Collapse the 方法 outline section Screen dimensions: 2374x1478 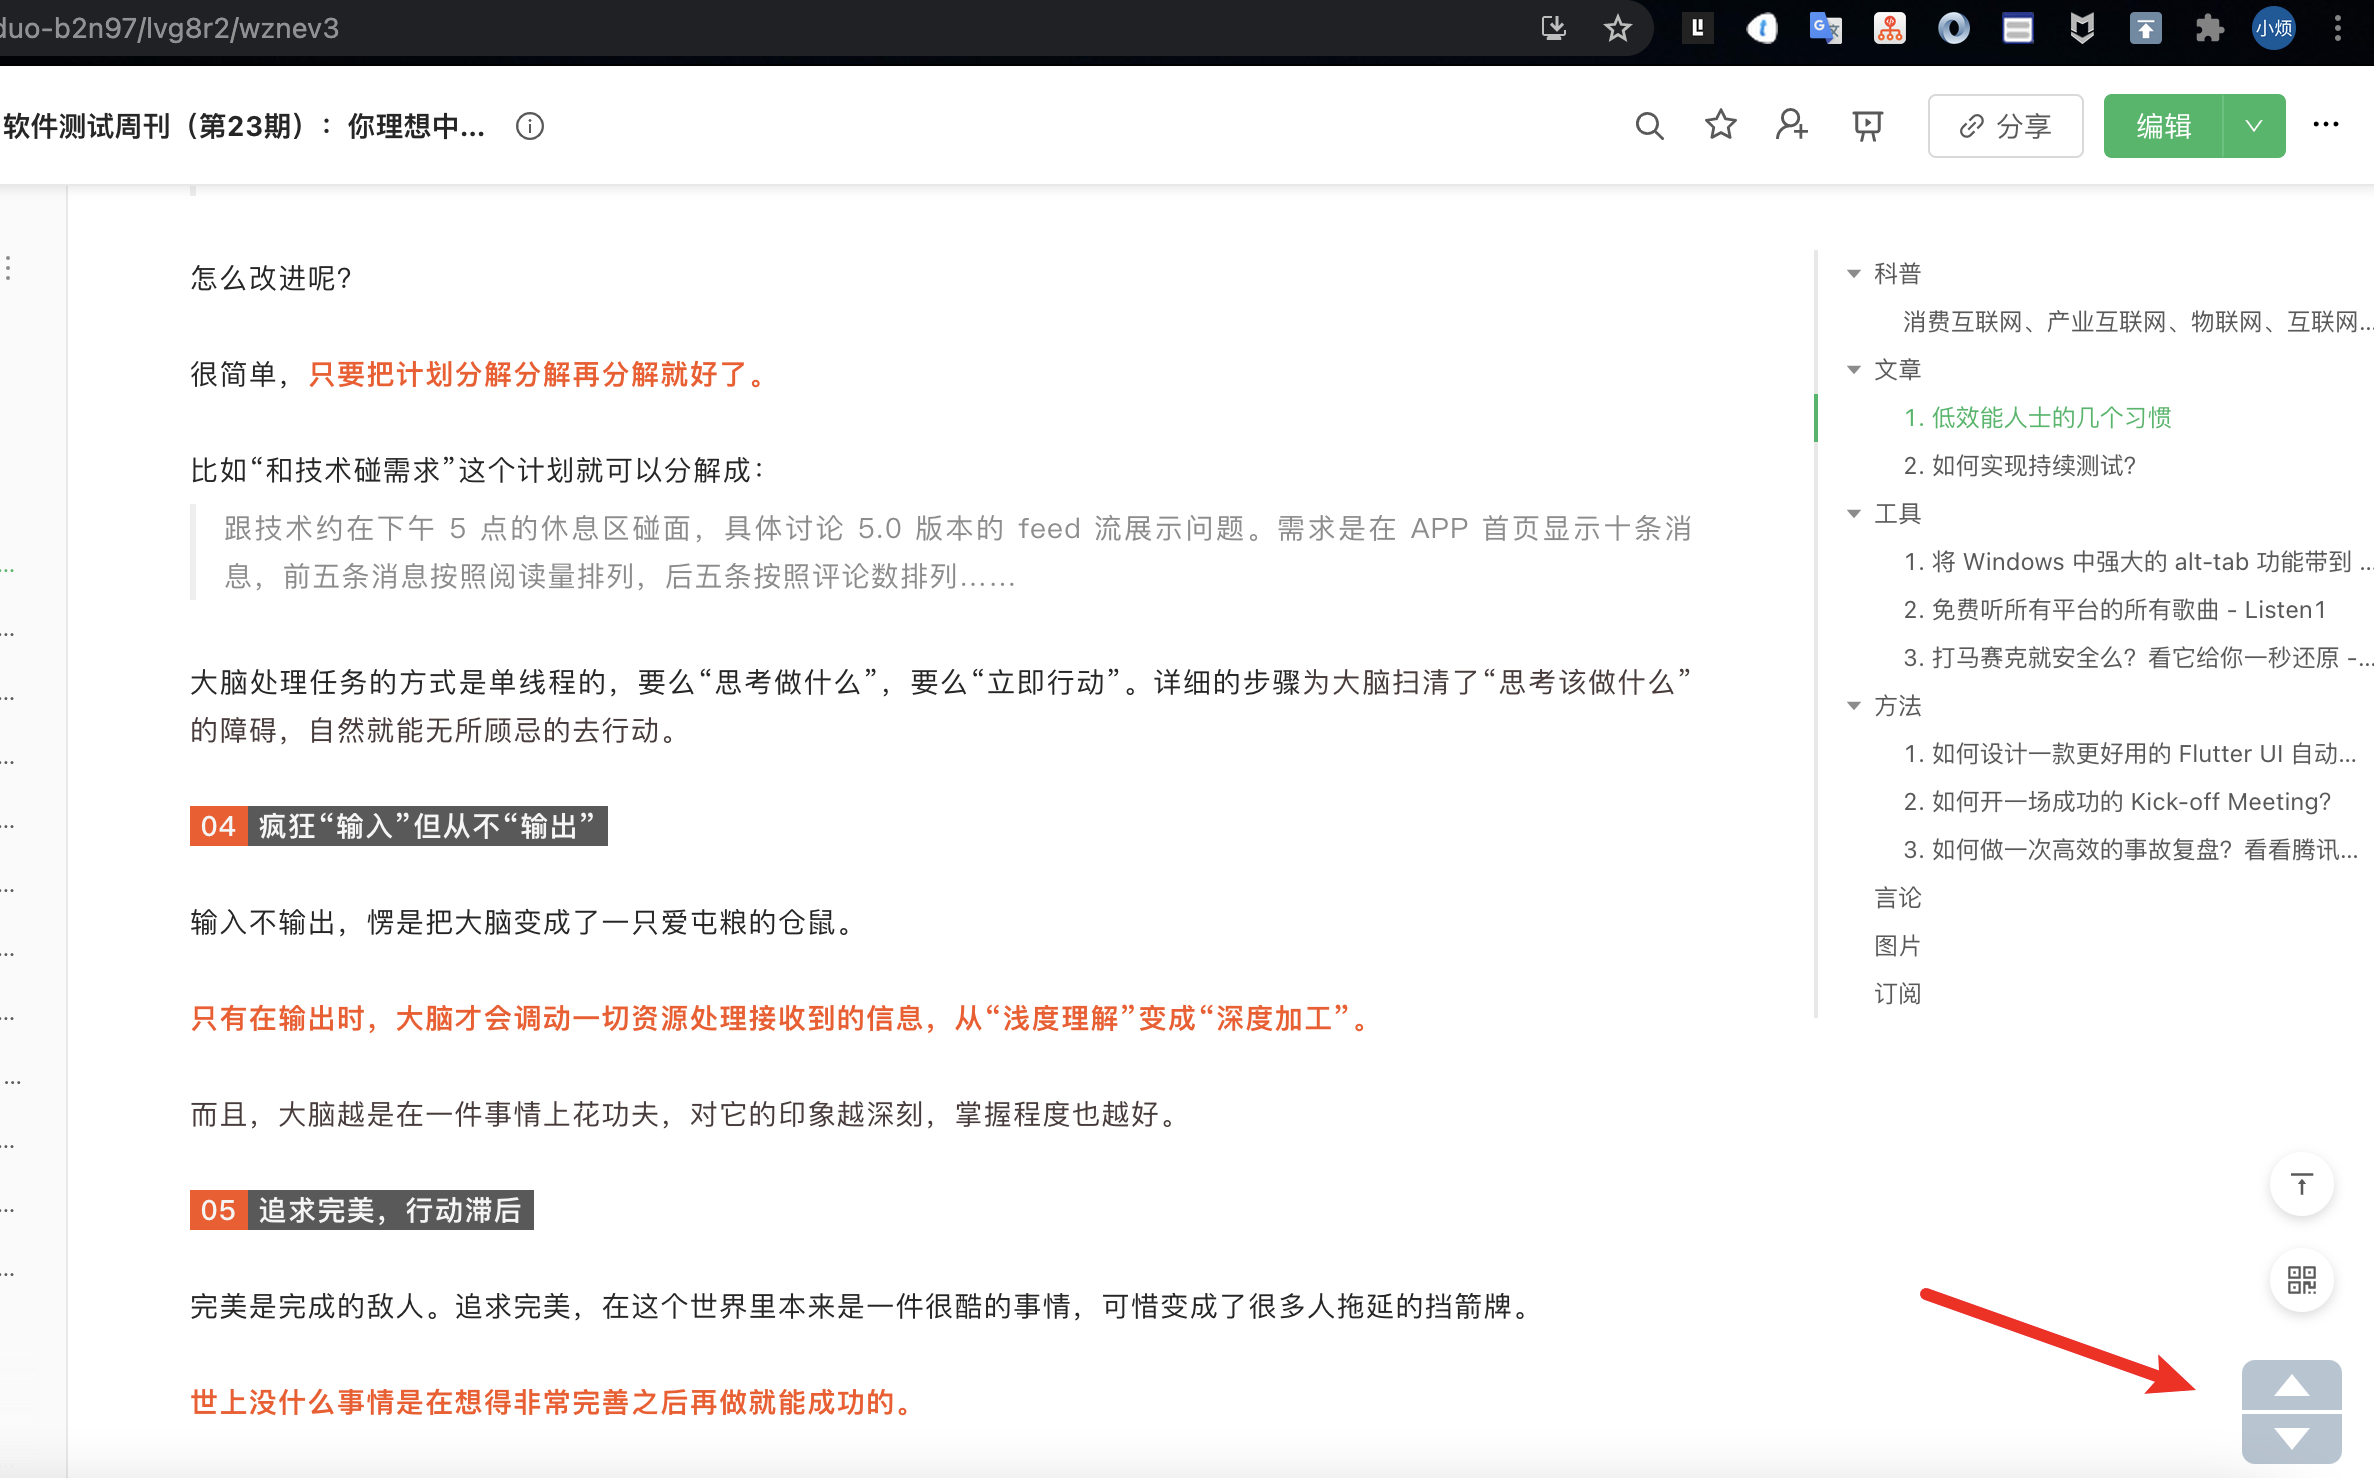tap(1853, 705)
